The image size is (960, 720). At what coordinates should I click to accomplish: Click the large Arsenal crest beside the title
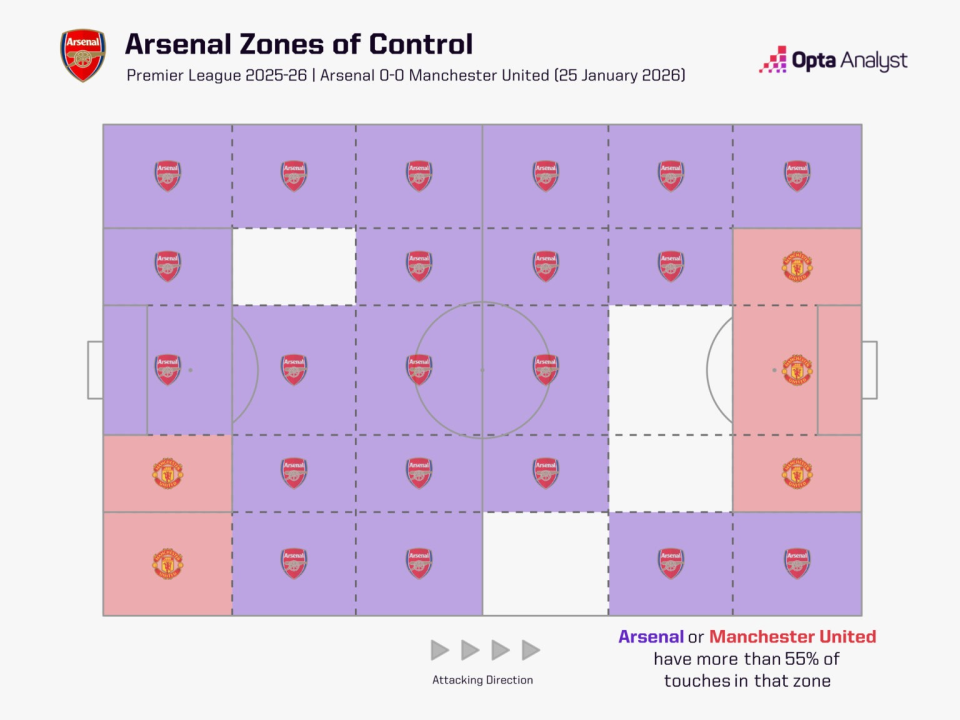click(83, 56)
